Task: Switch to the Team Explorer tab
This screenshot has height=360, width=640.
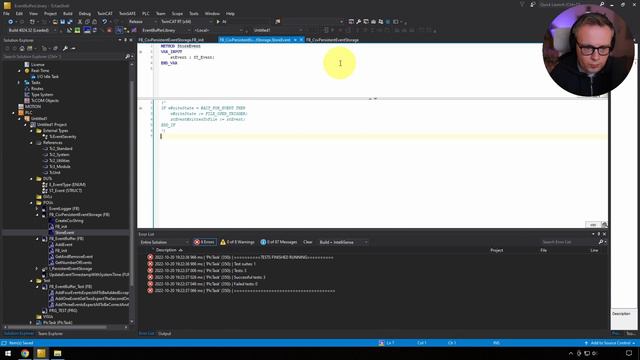Action: tap(50, 333)
